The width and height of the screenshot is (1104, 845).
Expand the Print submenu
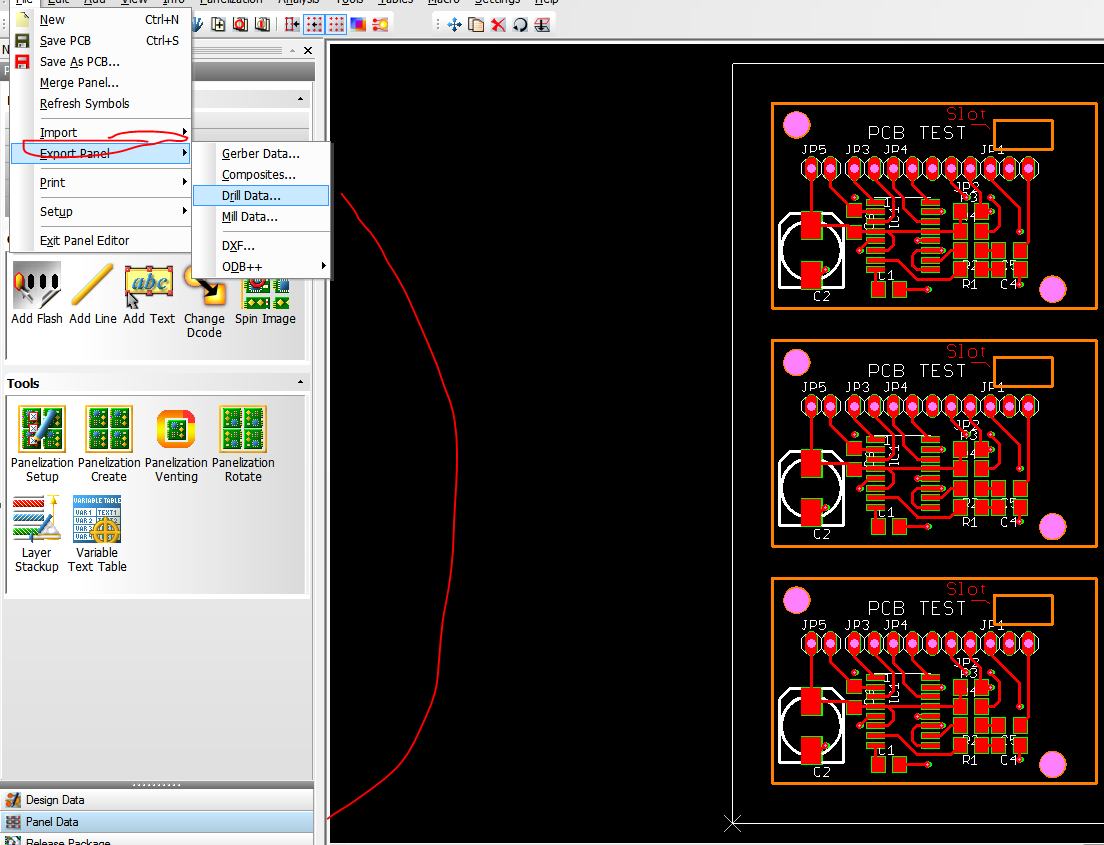click(x=101, y=182)
